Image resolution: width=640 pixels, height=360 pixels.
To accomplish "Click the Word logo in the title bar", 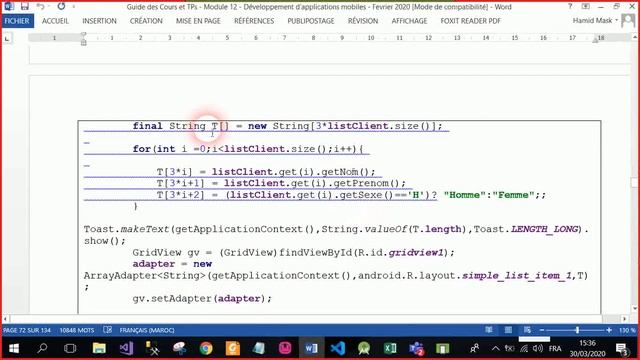I will tap(9, 7).
